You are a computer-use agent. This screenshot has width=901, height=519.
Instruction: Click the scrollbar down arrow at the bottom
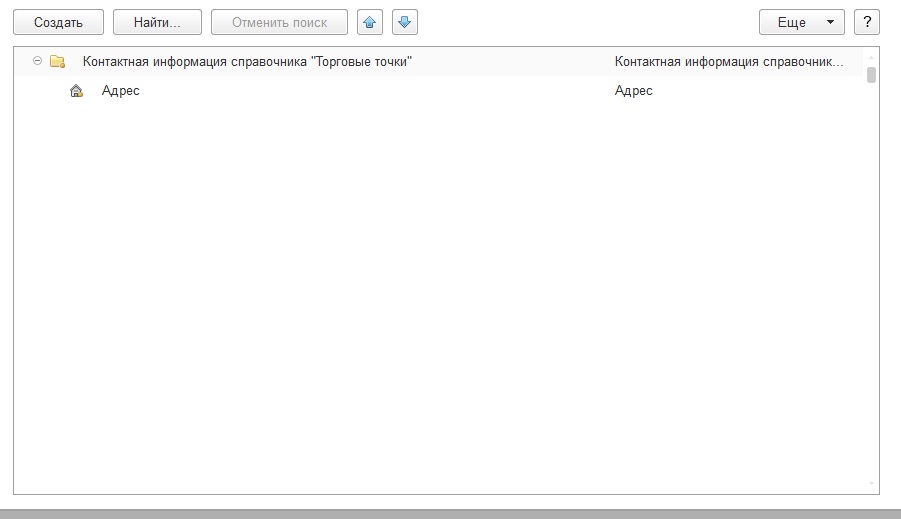(x=871, y=484)
